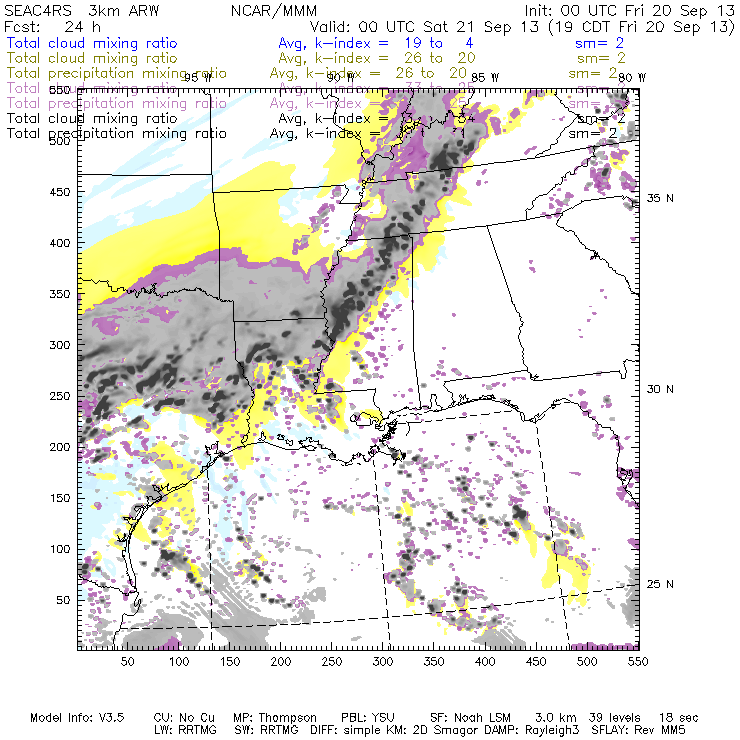
Task: Click the "Init: 00 UTC Fri 20 Sep 13" text
Action: (x=630, y=11)
